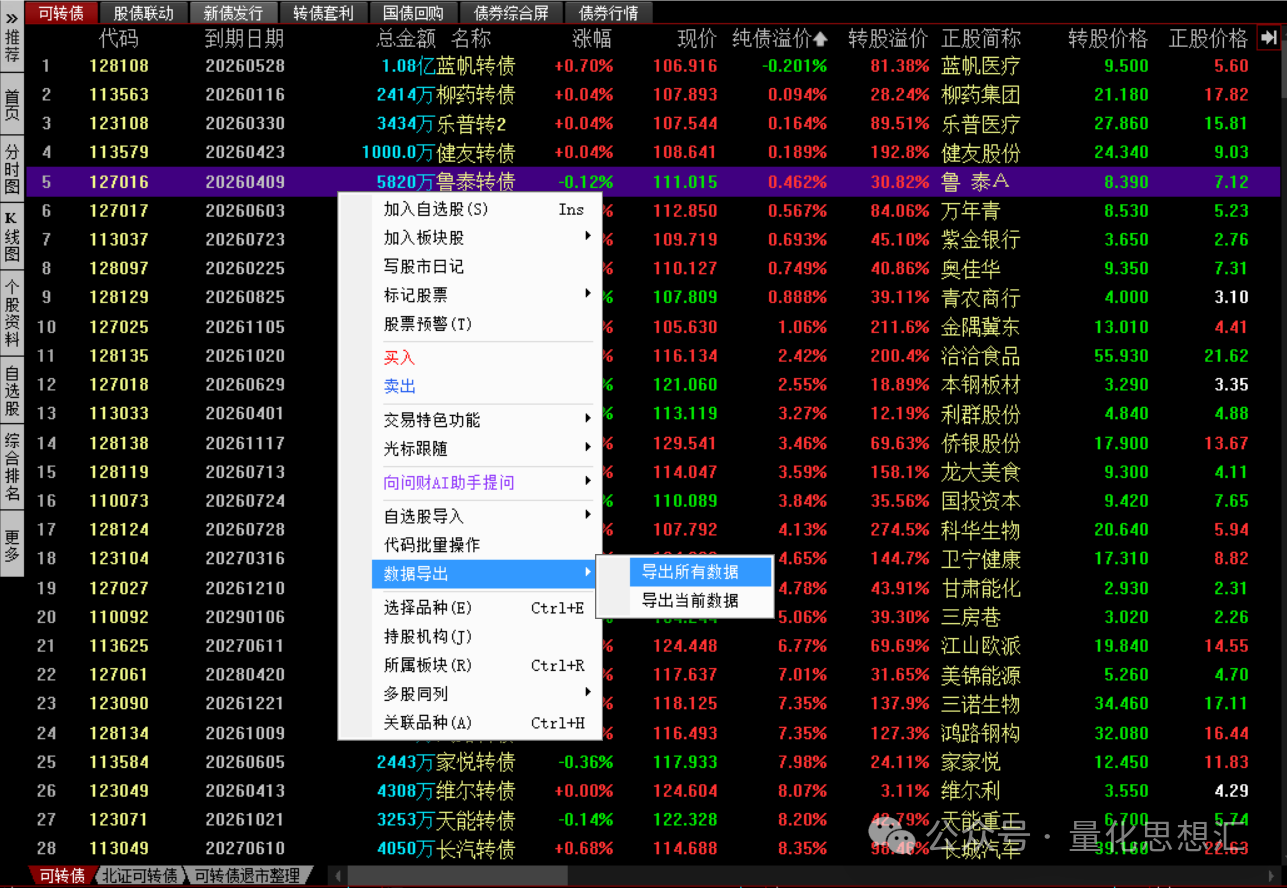Click the double-arrow sidebar expand icon
Viewport: 1287px width, 888px height.
tap(12, 17)
